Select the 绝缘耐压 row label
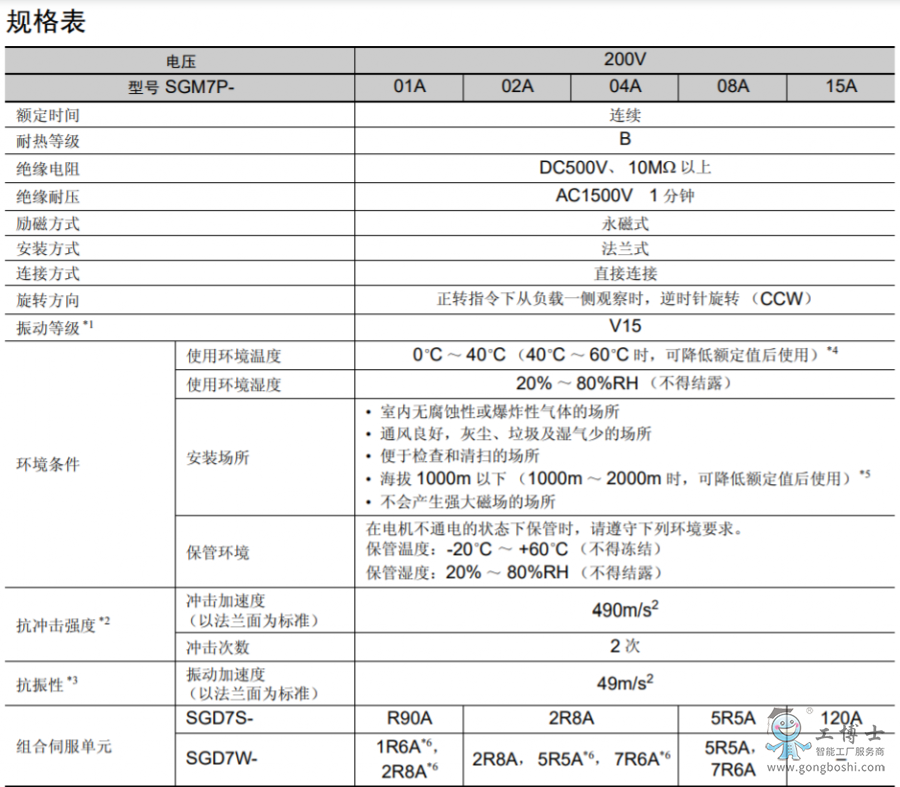Image resolution: width=900 pixels, height=787 pixels. [x=48, y=197]
